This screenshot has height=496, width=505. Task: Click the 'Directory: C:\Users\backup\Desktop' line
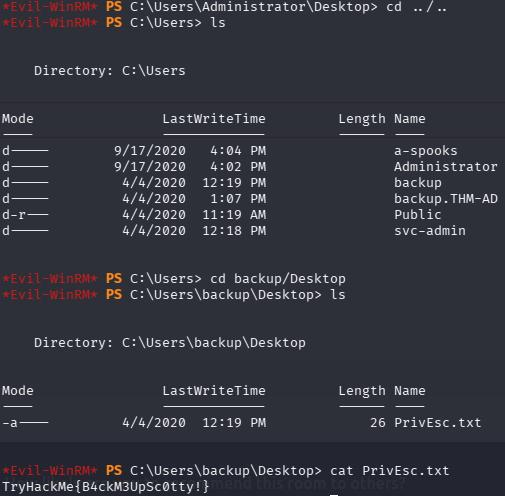(170, 343)
